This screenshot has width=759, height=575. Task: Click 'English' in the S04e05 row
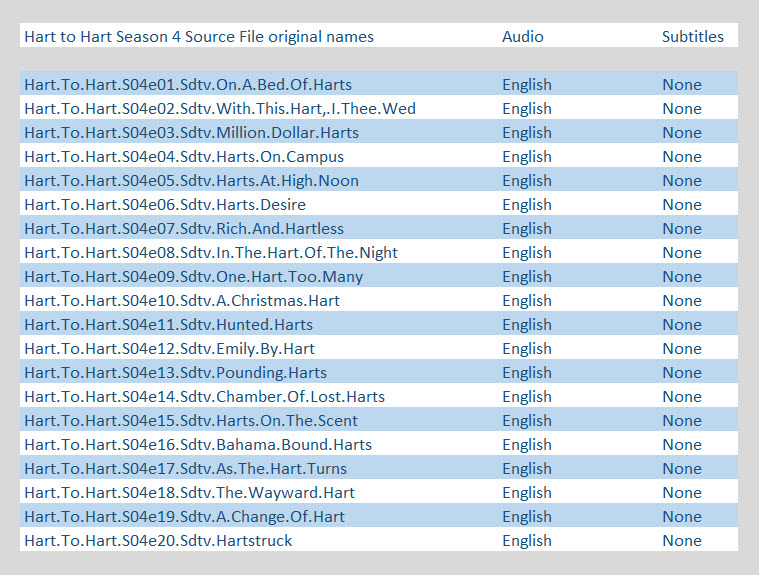[x=527, y=181]
